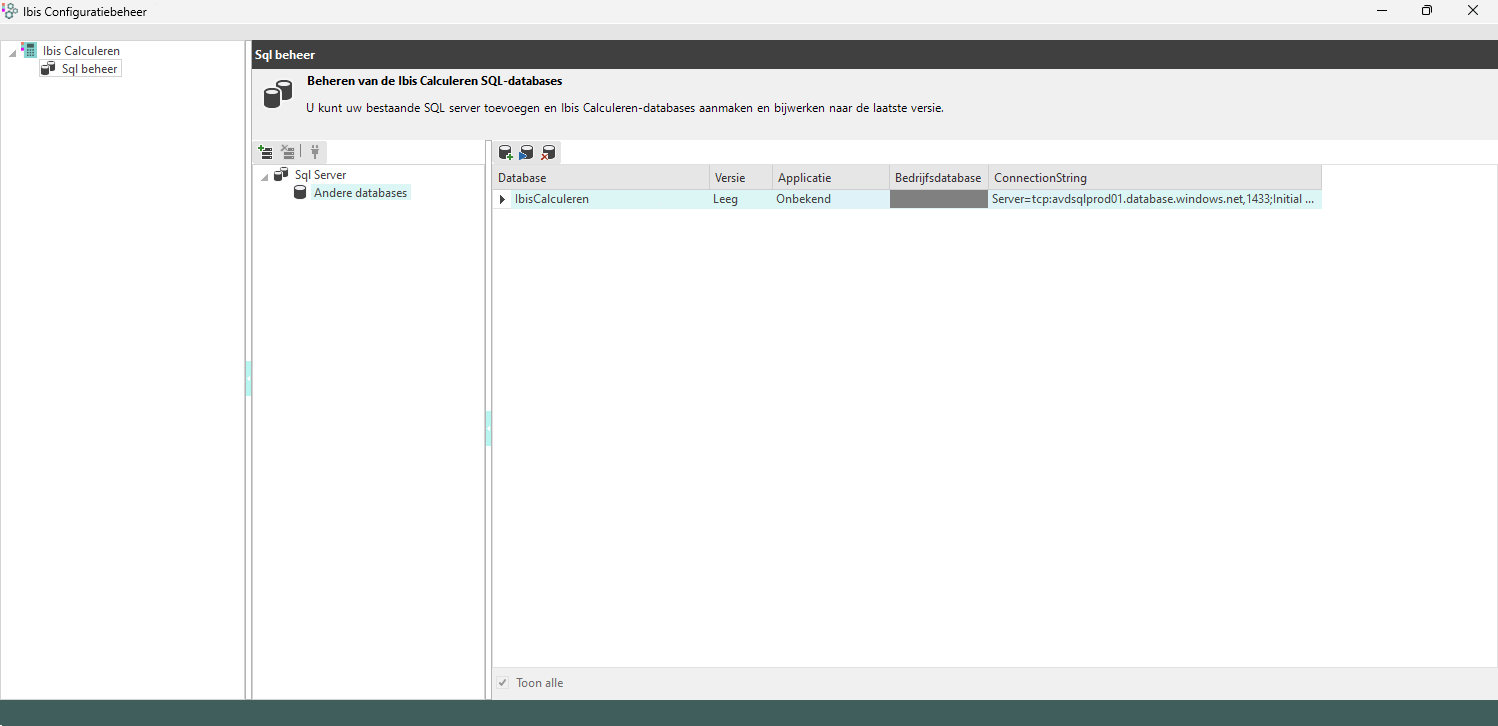This screenshot has height=726, width=1498.
Task: Click the IbisCalculeren database name cell
Action: pos(610,199)
